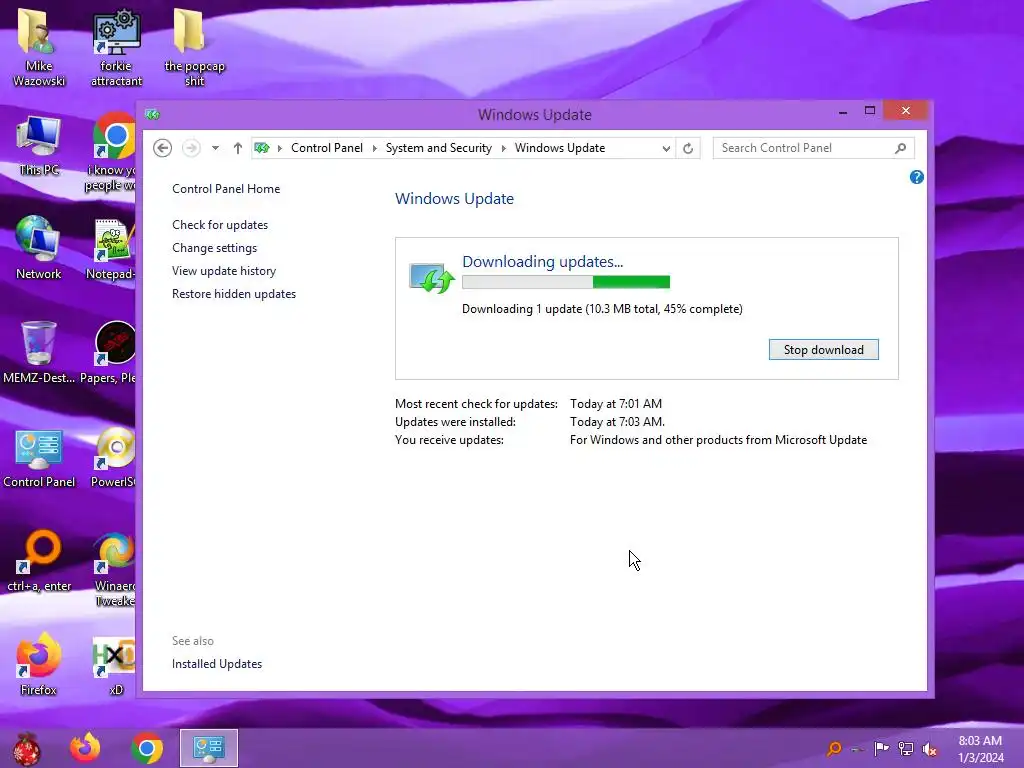The image size is (1024, 768).
Task: Click Today at 7:03 AM text
Action: click(x=617, y=422)
